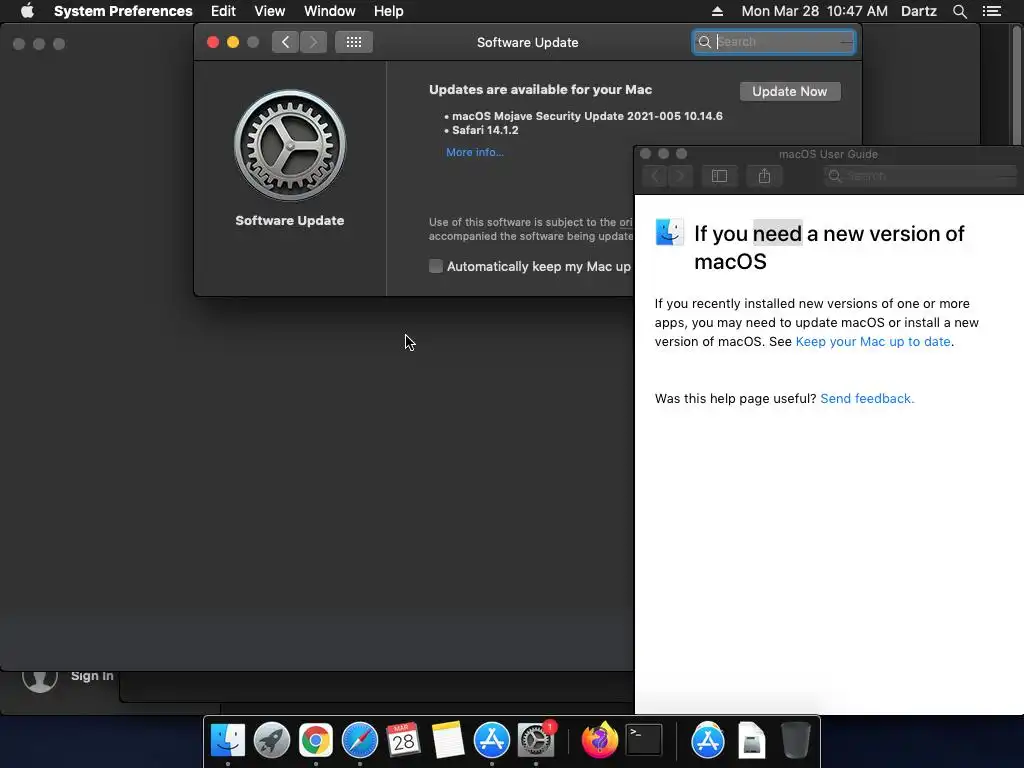Viewport: 1024px width, 768px height.
Task: Click the large Software Update gear icon
Action: click(290, 146)
